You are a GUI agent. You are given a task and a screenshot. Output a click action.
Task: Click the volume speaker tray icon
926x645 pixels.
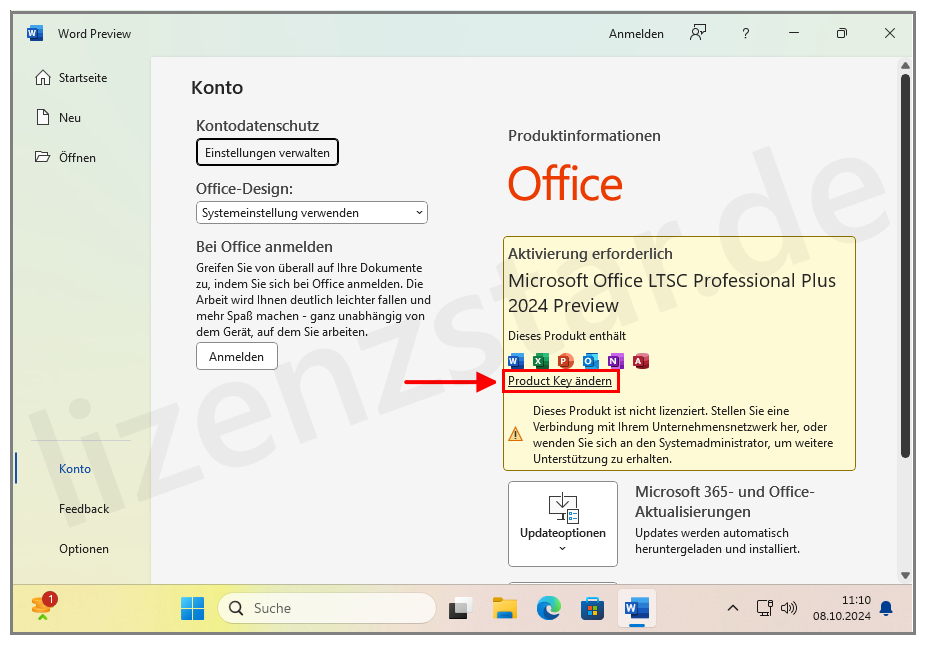(x=789, y=608)
